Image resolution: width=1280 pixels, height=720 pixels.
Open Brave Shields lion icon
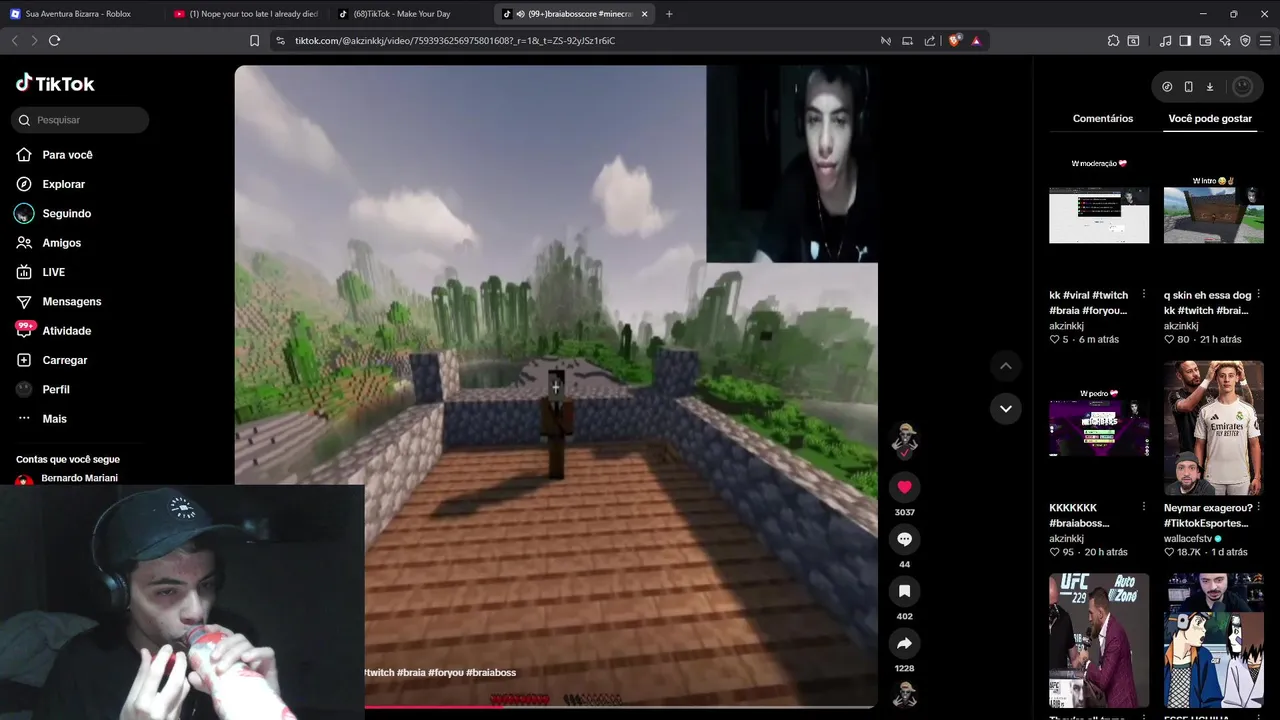click(955, 41)
